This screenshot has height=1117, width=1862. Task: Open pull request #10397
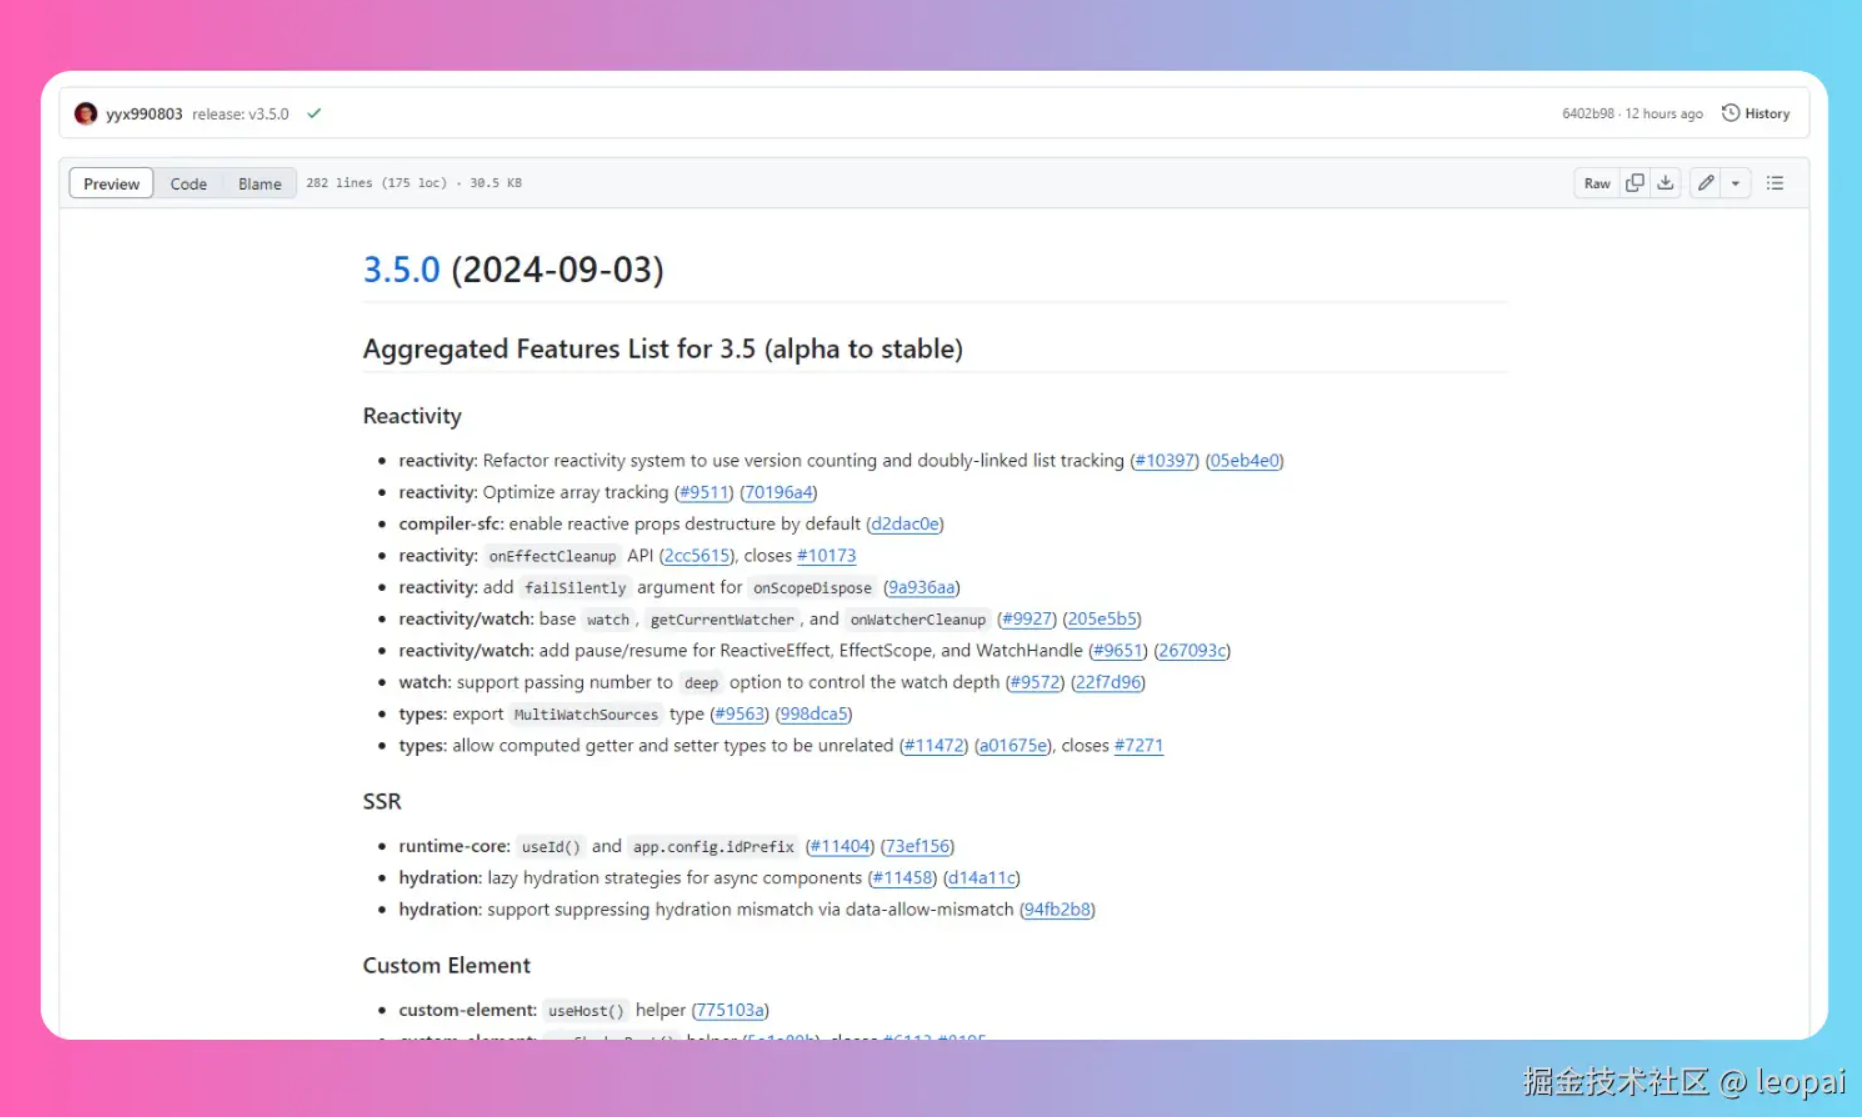1164,460
